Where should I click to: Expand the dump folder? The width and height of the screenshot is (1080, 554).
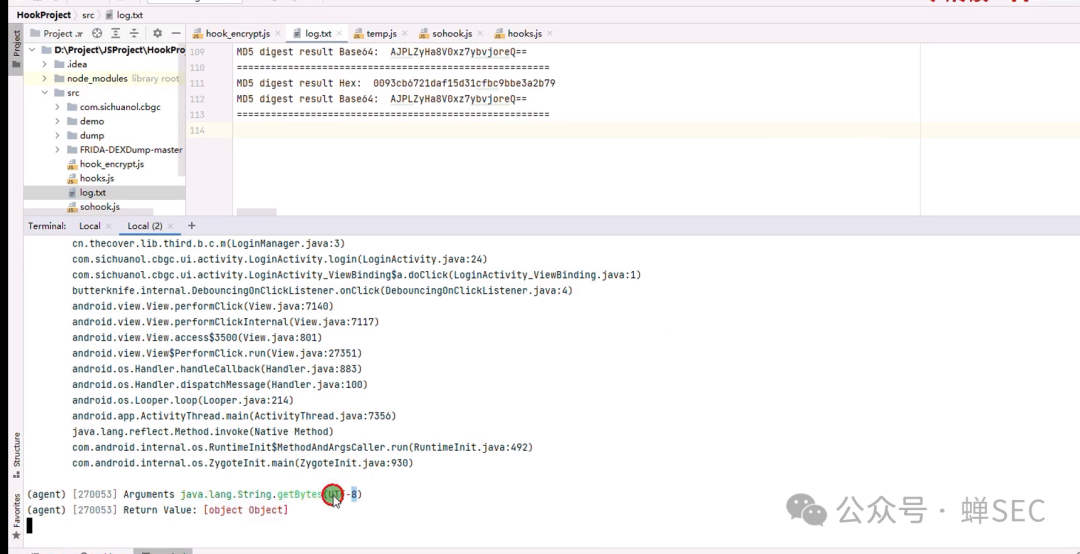57,135
